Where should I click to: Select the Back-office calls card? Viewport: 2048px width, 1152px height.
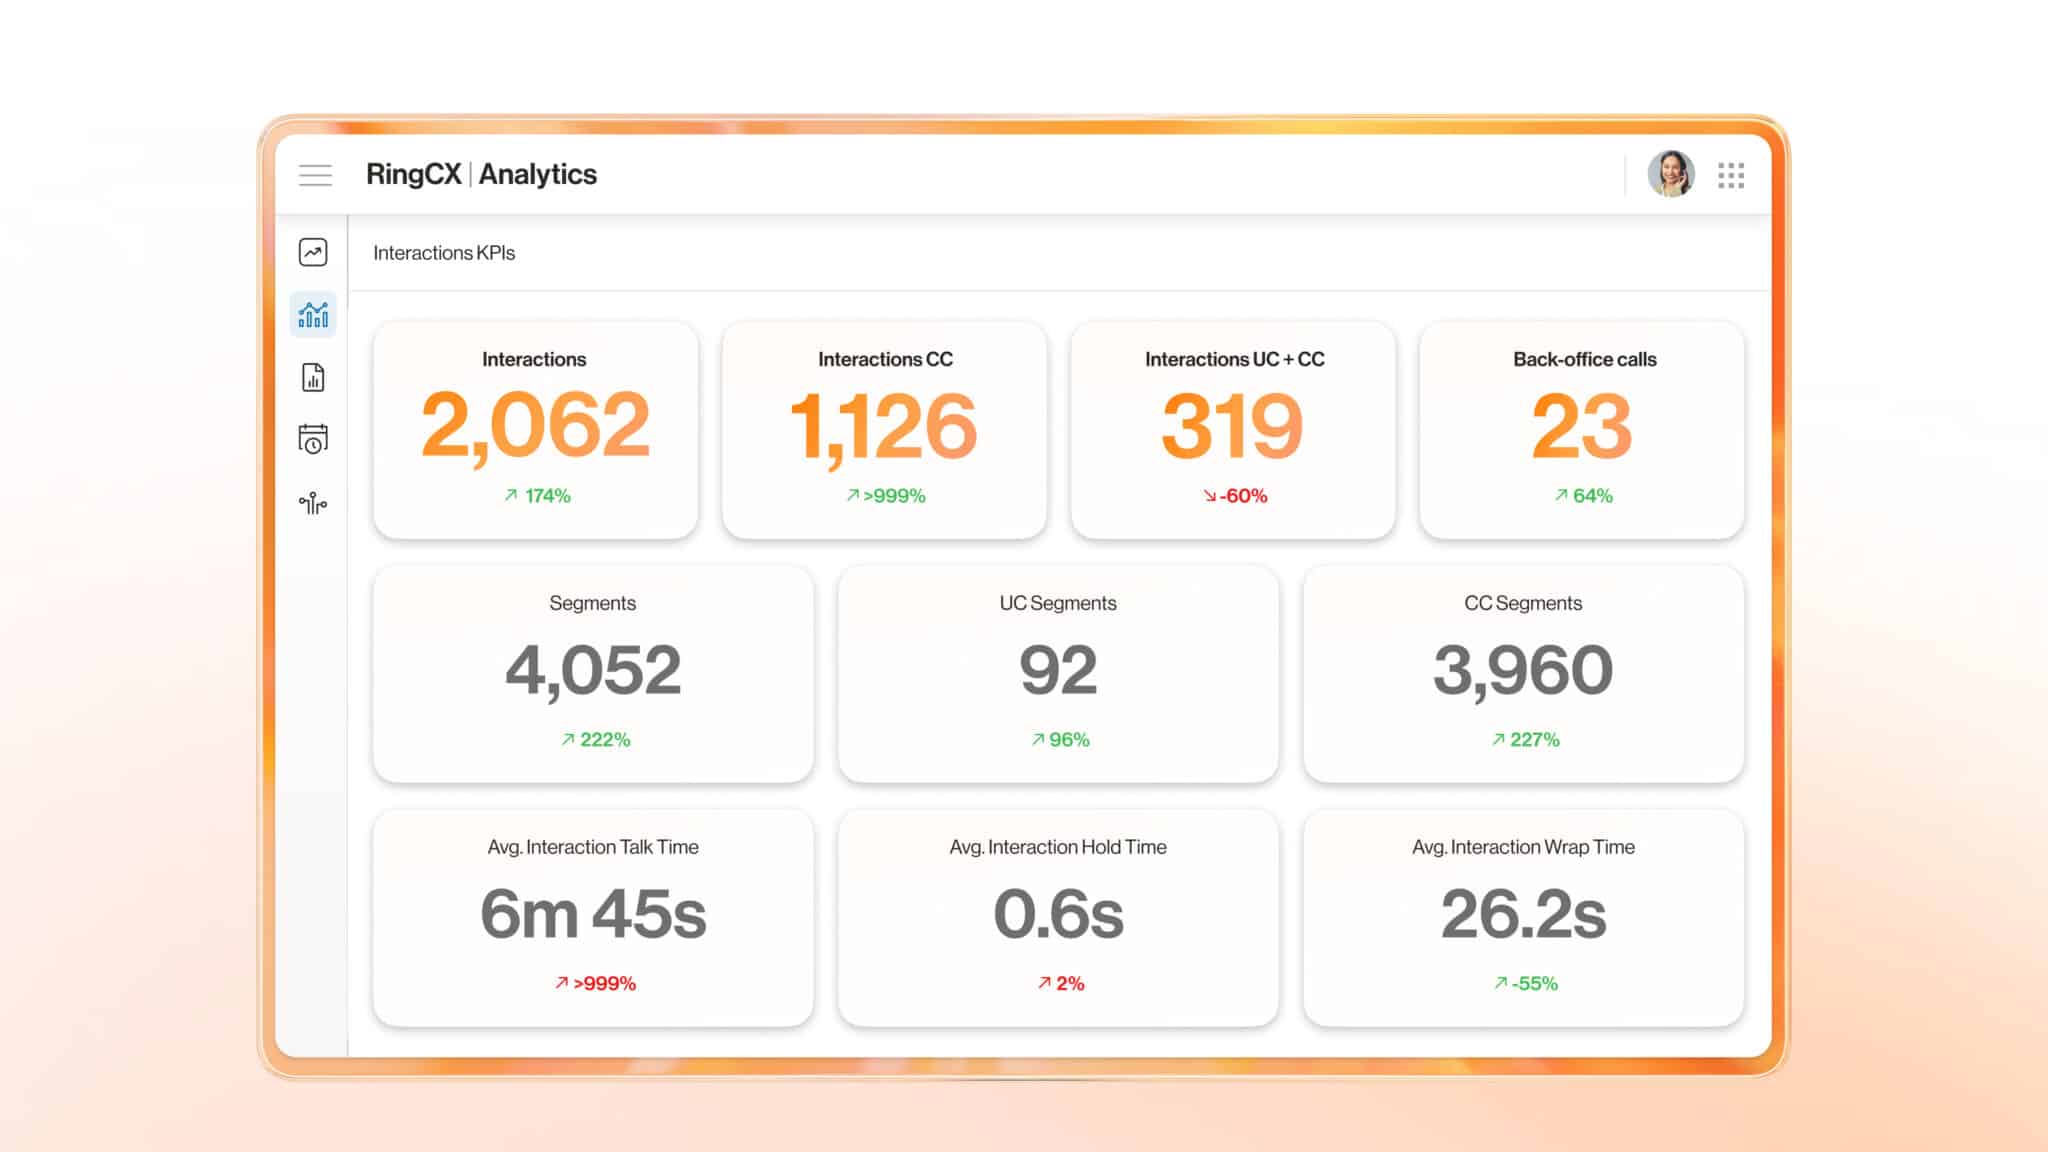coord(1582,429)
